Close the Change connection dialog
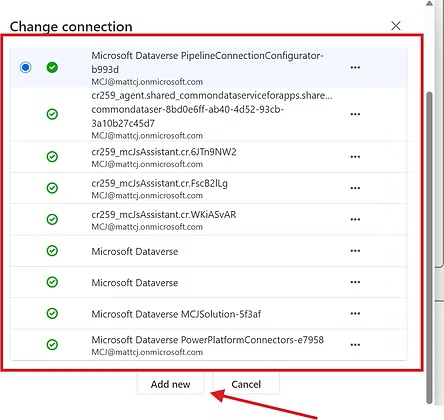Viewport: 444px width, 420px height. click(x=396, y=26)
